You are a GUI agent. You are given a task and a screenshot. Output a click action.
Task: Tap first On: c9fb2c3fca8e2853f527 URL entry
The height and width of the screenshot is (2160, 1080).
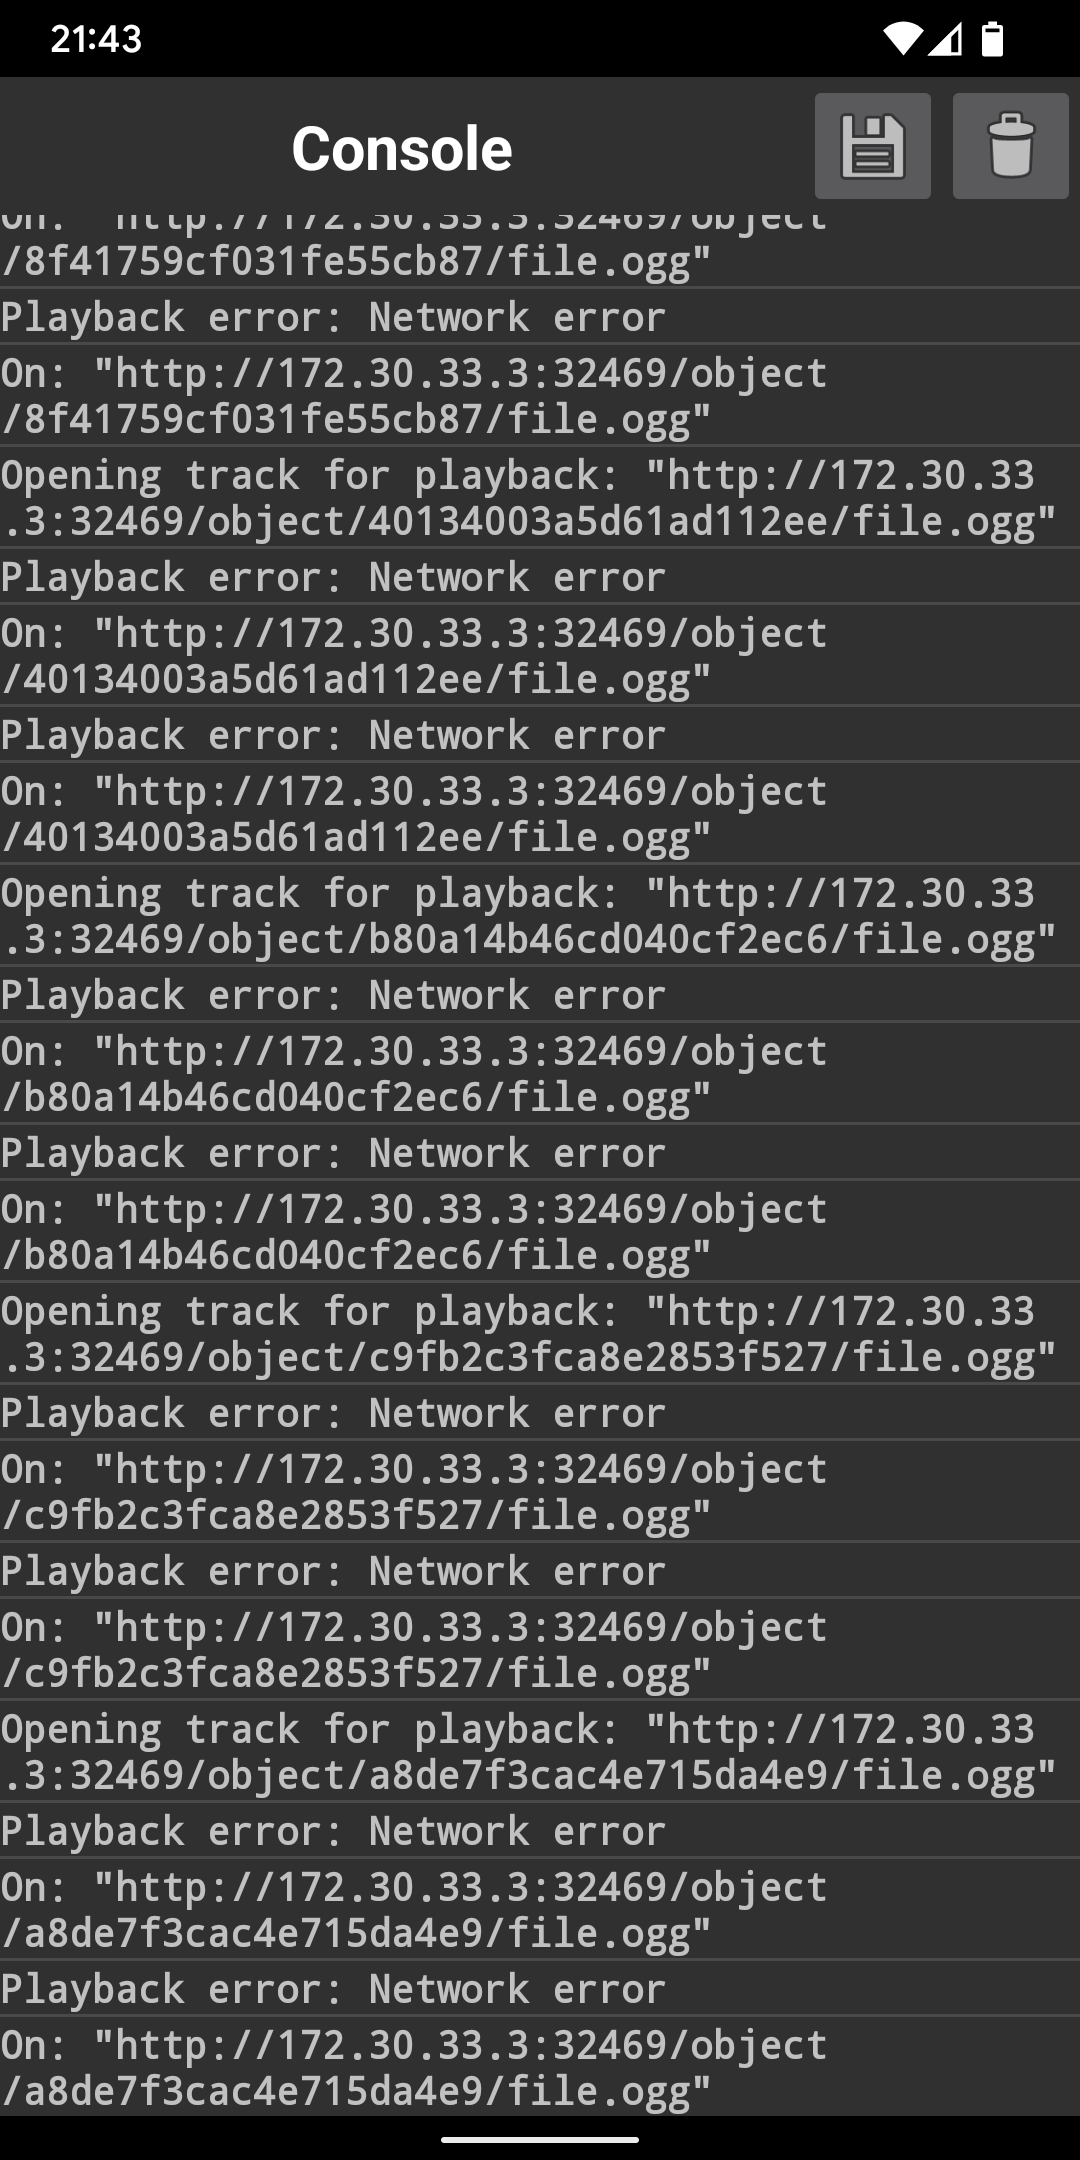(x=413, y=1491)
